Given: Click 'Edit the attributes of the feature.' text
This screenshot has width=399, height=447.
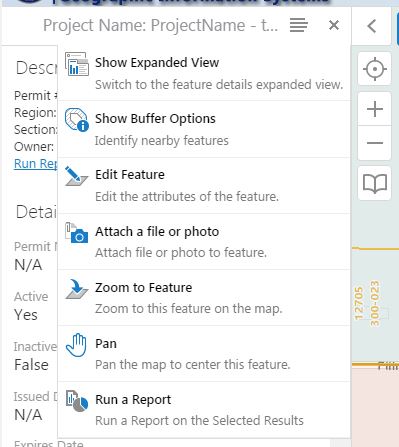Looking at the screenshot, I should (187, 197).
